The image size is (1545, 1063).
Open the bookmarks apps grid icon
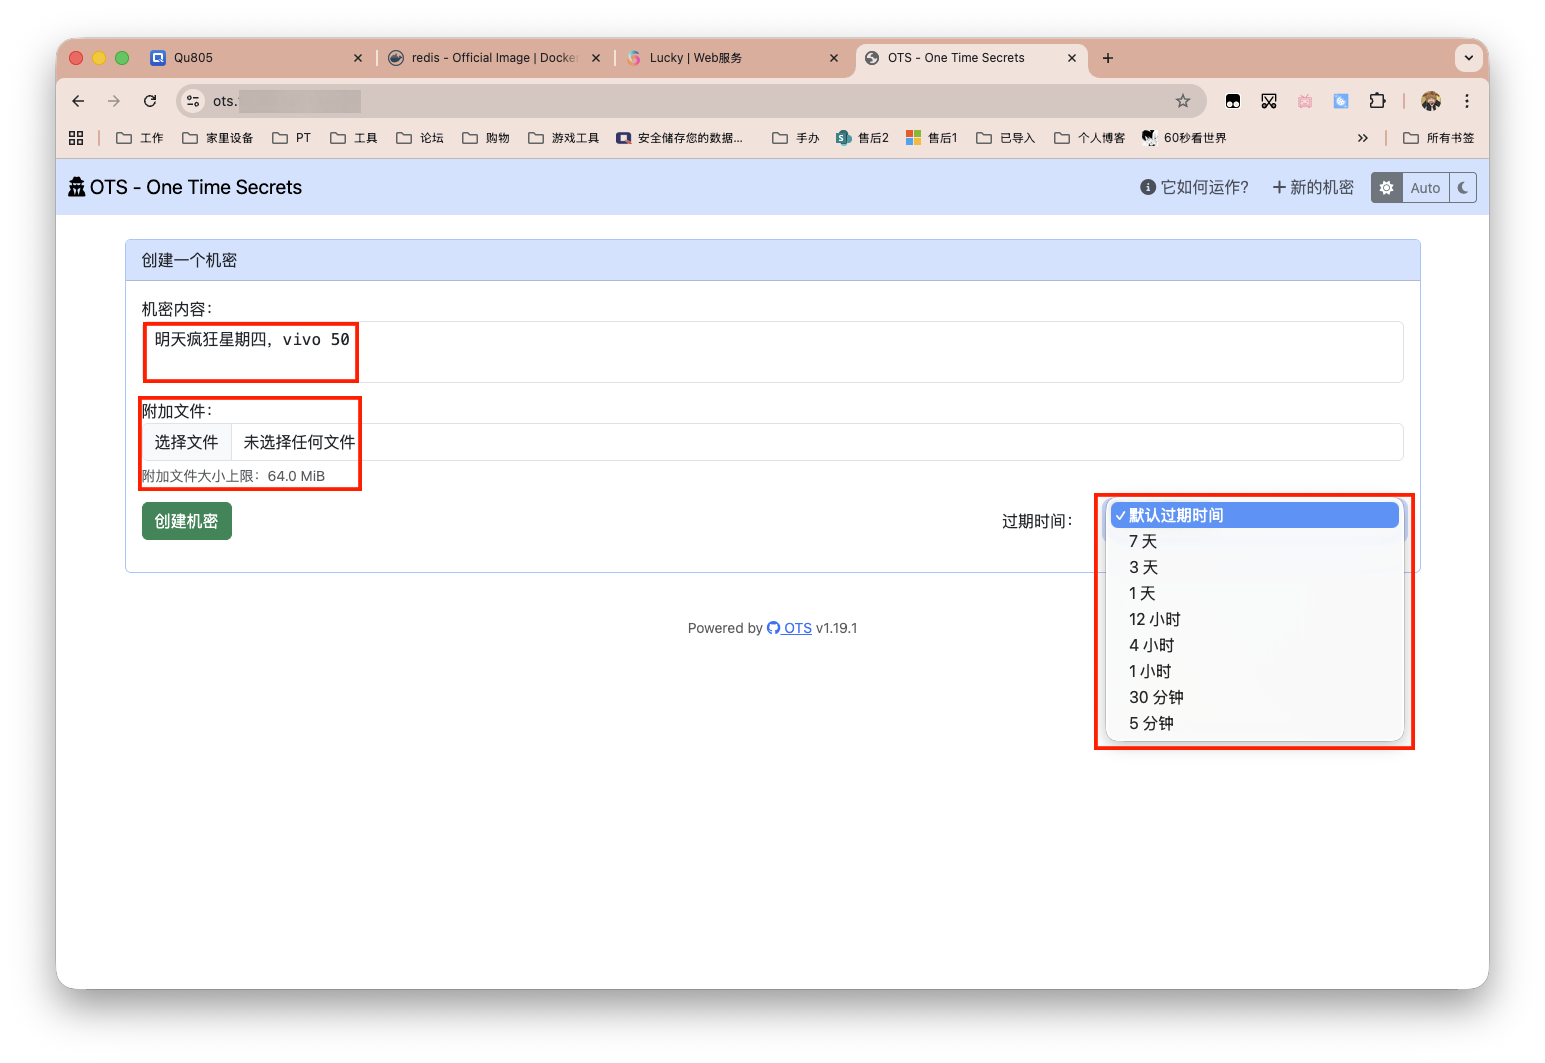[76, 138]
